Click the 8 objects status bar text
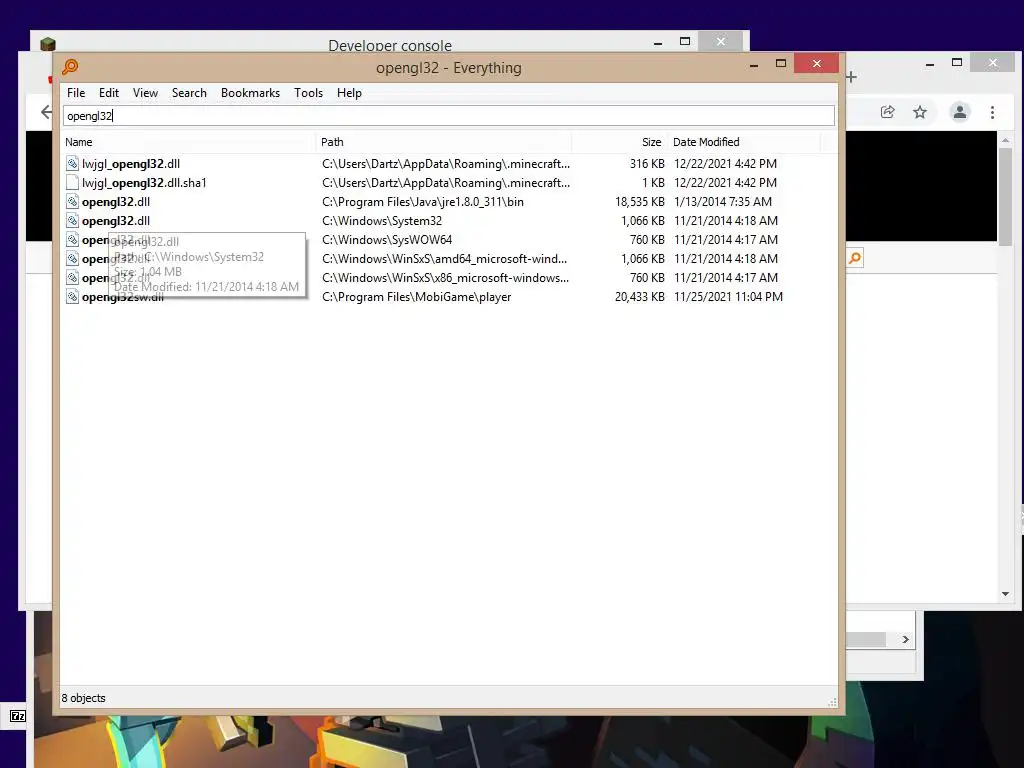This screenshot has width=1024, height=768. click(84, 698)
